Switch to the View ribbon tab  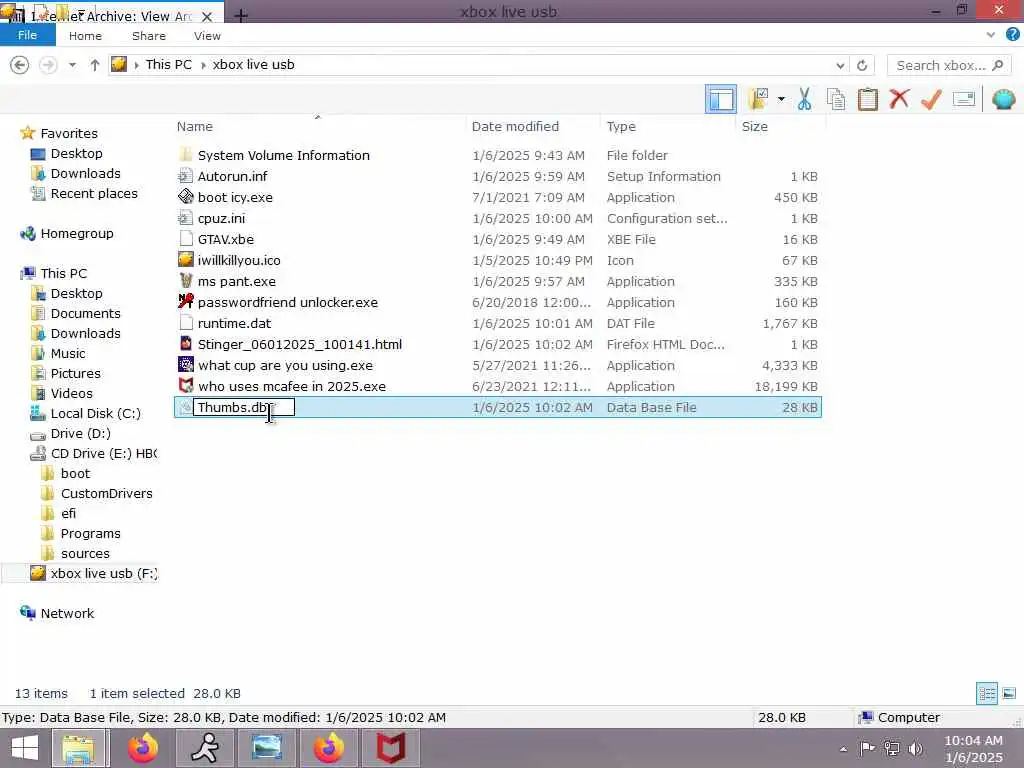pos(207,36)
